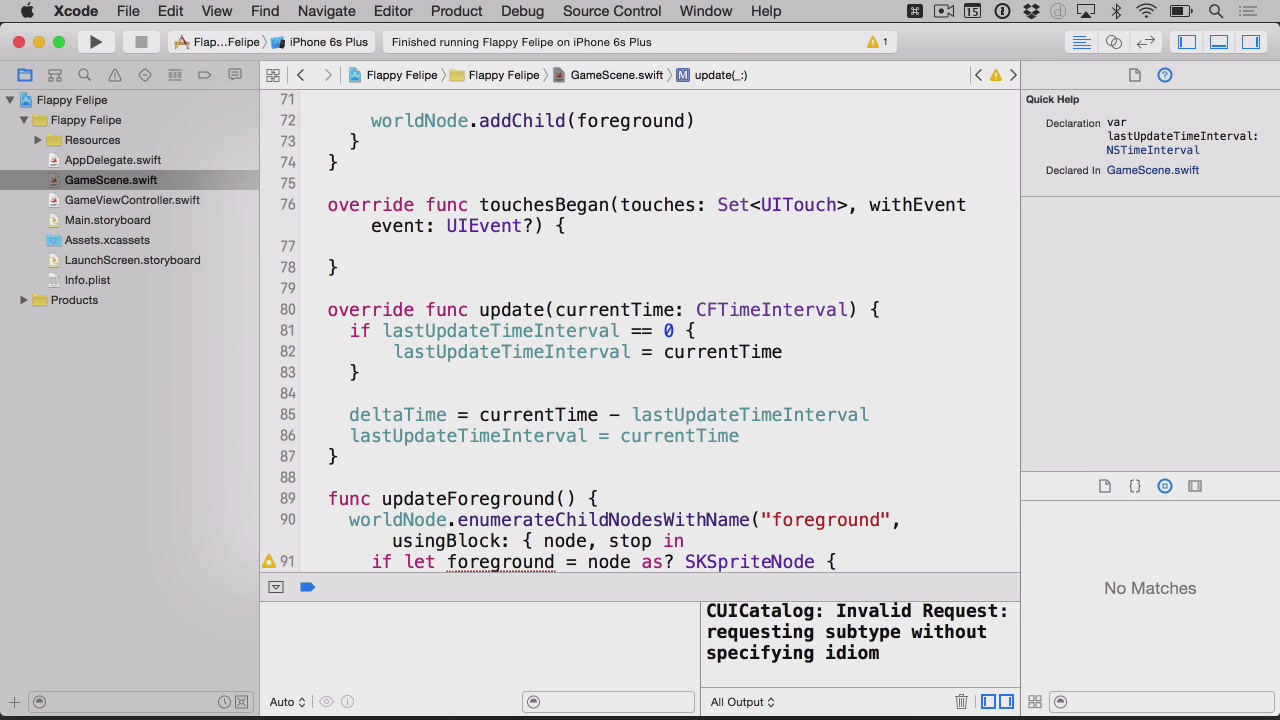The image size is (1280, 720).
Task: Toggle the Variables view in debug area
Action: point(988,702)
